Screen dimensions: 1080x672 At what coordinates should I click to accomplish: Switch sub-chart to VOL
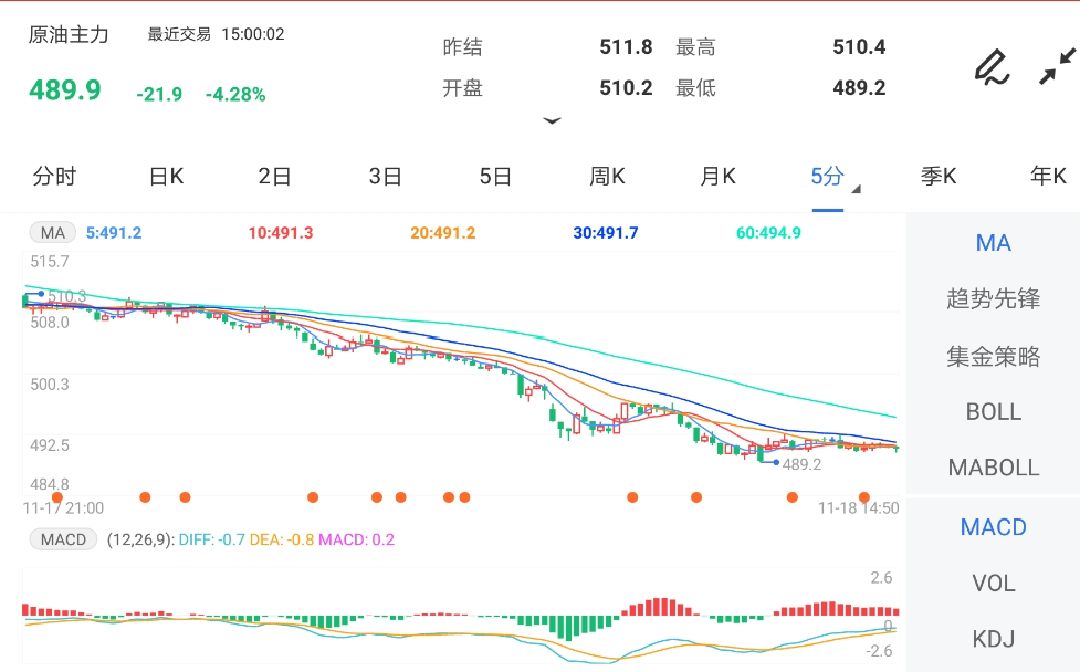click(x=993, y=583)
